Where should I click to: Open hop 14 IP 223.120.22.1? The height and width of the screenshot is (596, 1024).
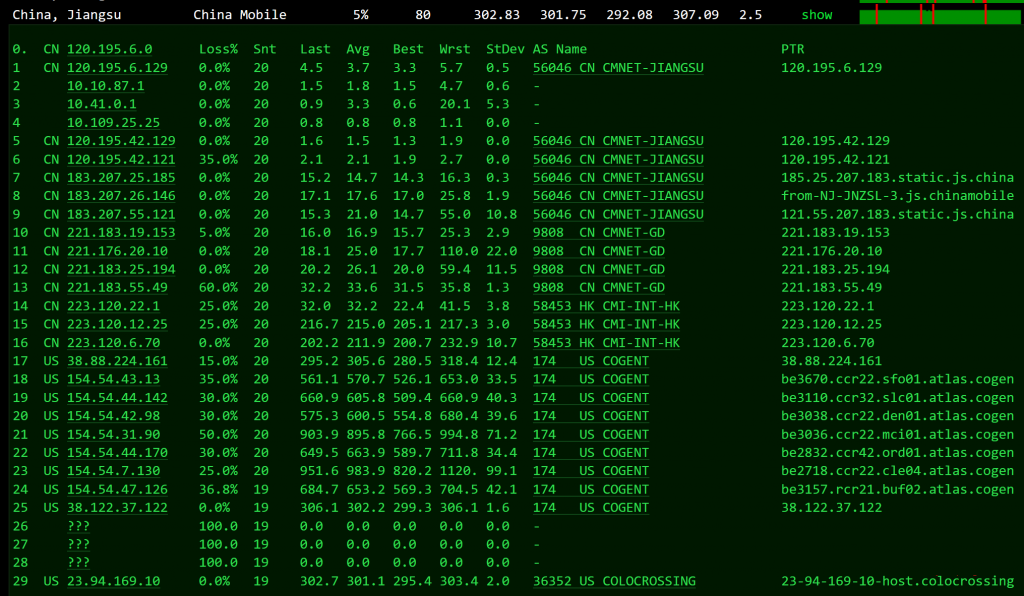[x=114, y=306]
